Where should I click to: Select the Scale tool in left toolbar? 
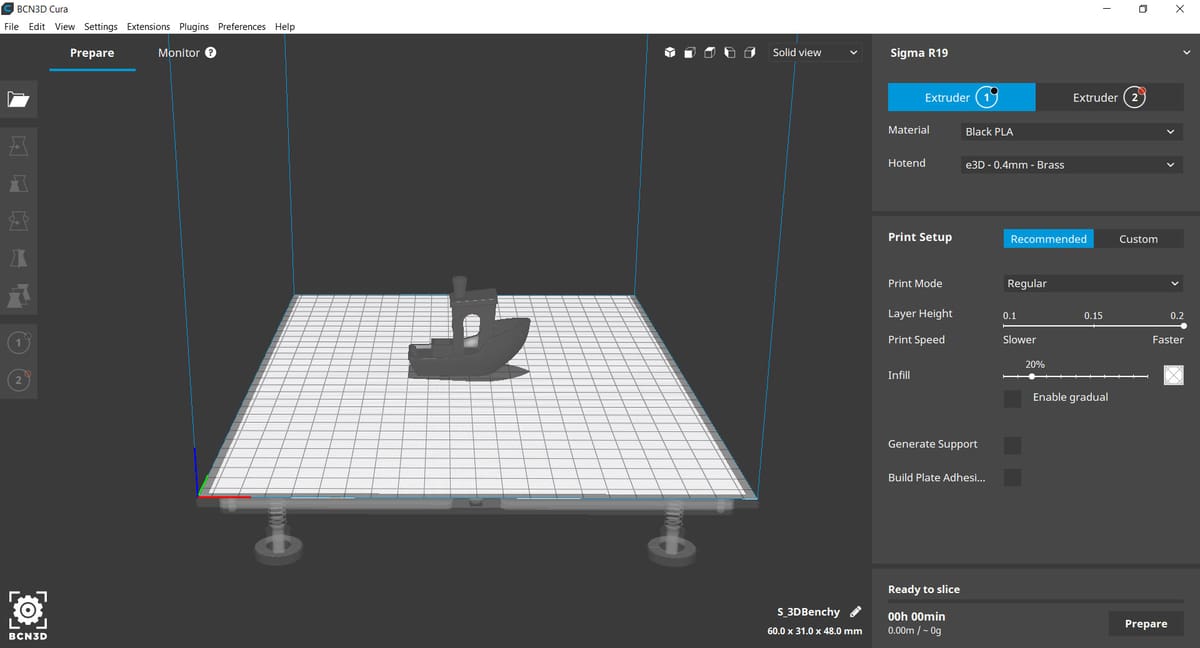point(18,184)
